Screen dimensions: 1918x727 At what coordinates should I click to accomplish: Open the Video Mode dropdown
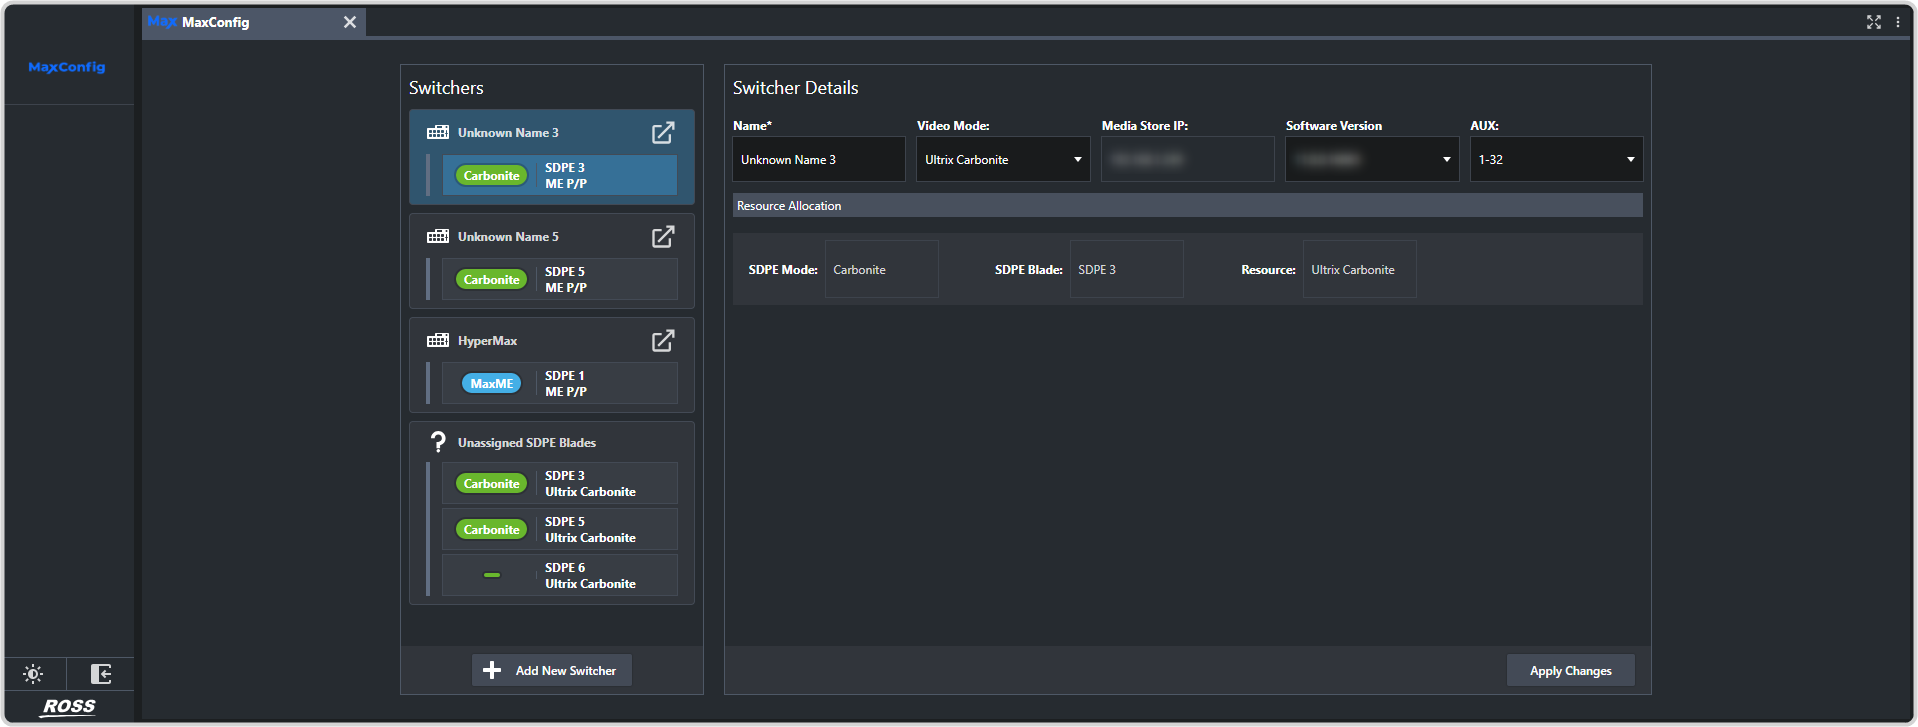(x=1003, y=159)
